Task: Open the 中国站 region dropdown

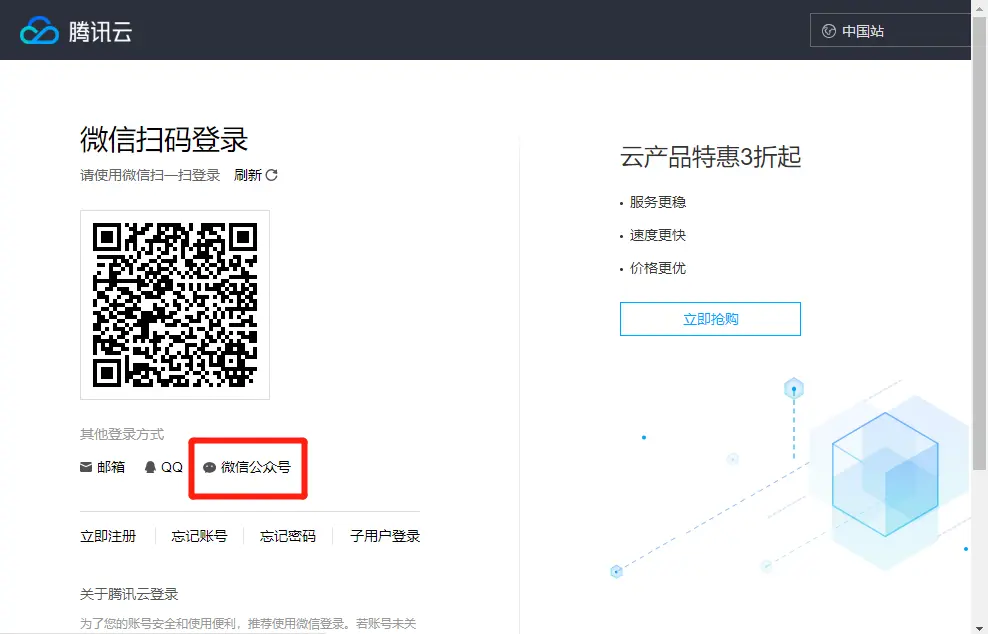Action: point(890,30)
